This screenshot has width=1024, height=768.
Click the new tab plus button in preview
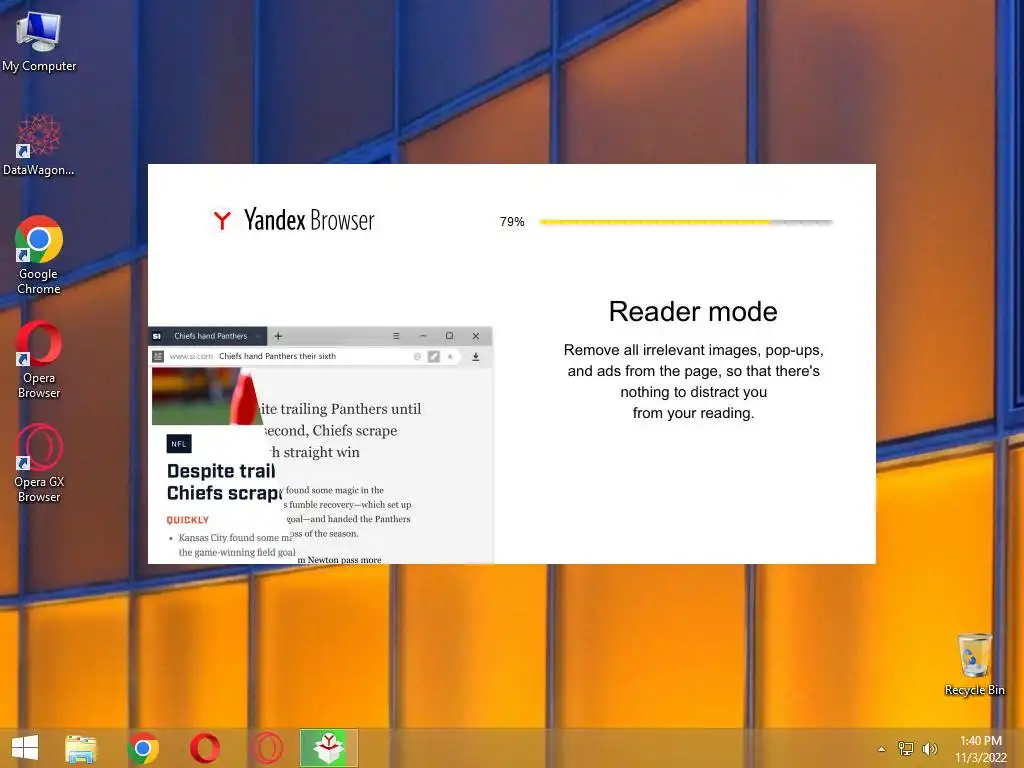click(278, 336)
